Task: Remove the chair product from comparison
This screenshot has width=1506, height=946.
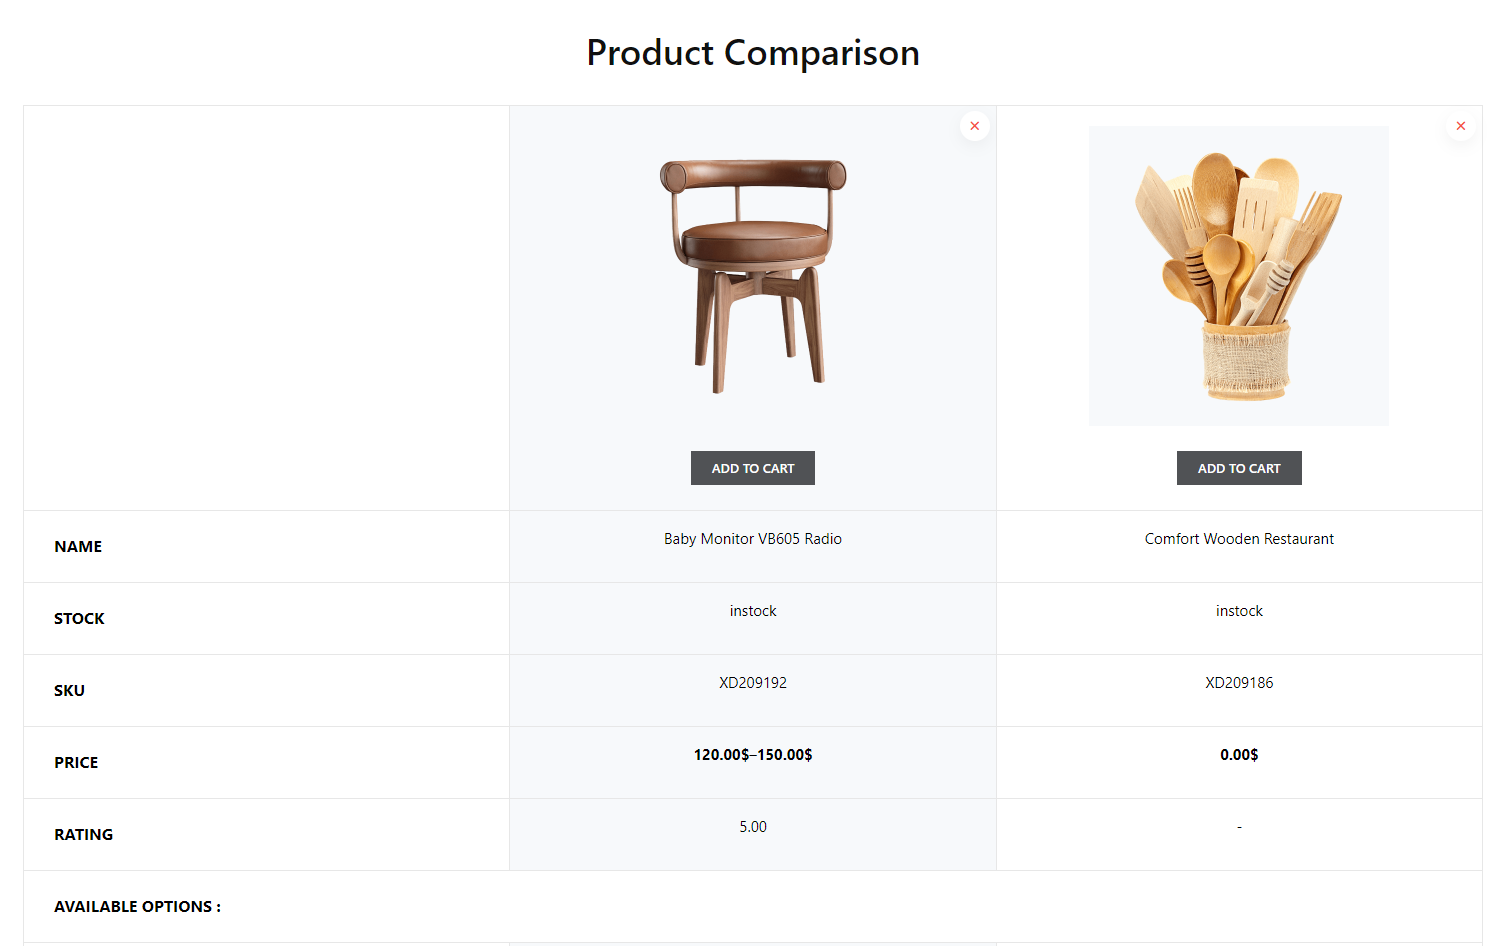Action: 974,126
